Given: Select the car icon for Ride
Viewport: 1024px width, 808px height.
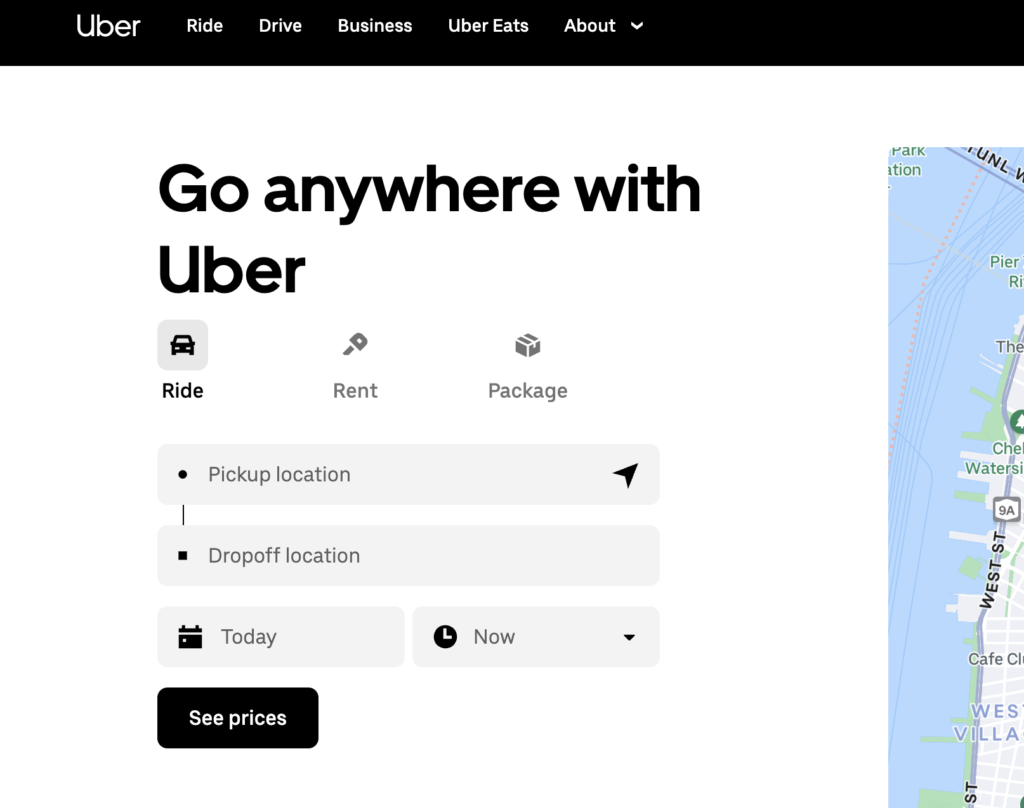Looking at the screenshot, I should tap(182, 344).
